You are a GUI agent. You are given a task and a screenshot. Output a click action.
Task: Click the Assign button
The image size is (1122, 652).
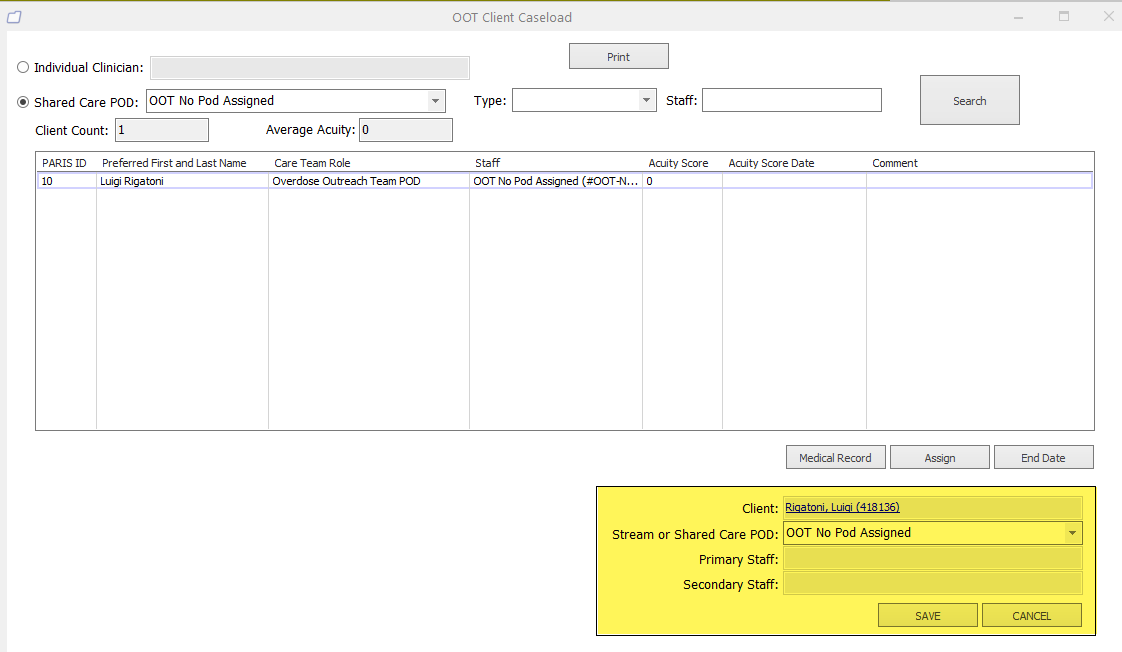click(x=939, y=458)
